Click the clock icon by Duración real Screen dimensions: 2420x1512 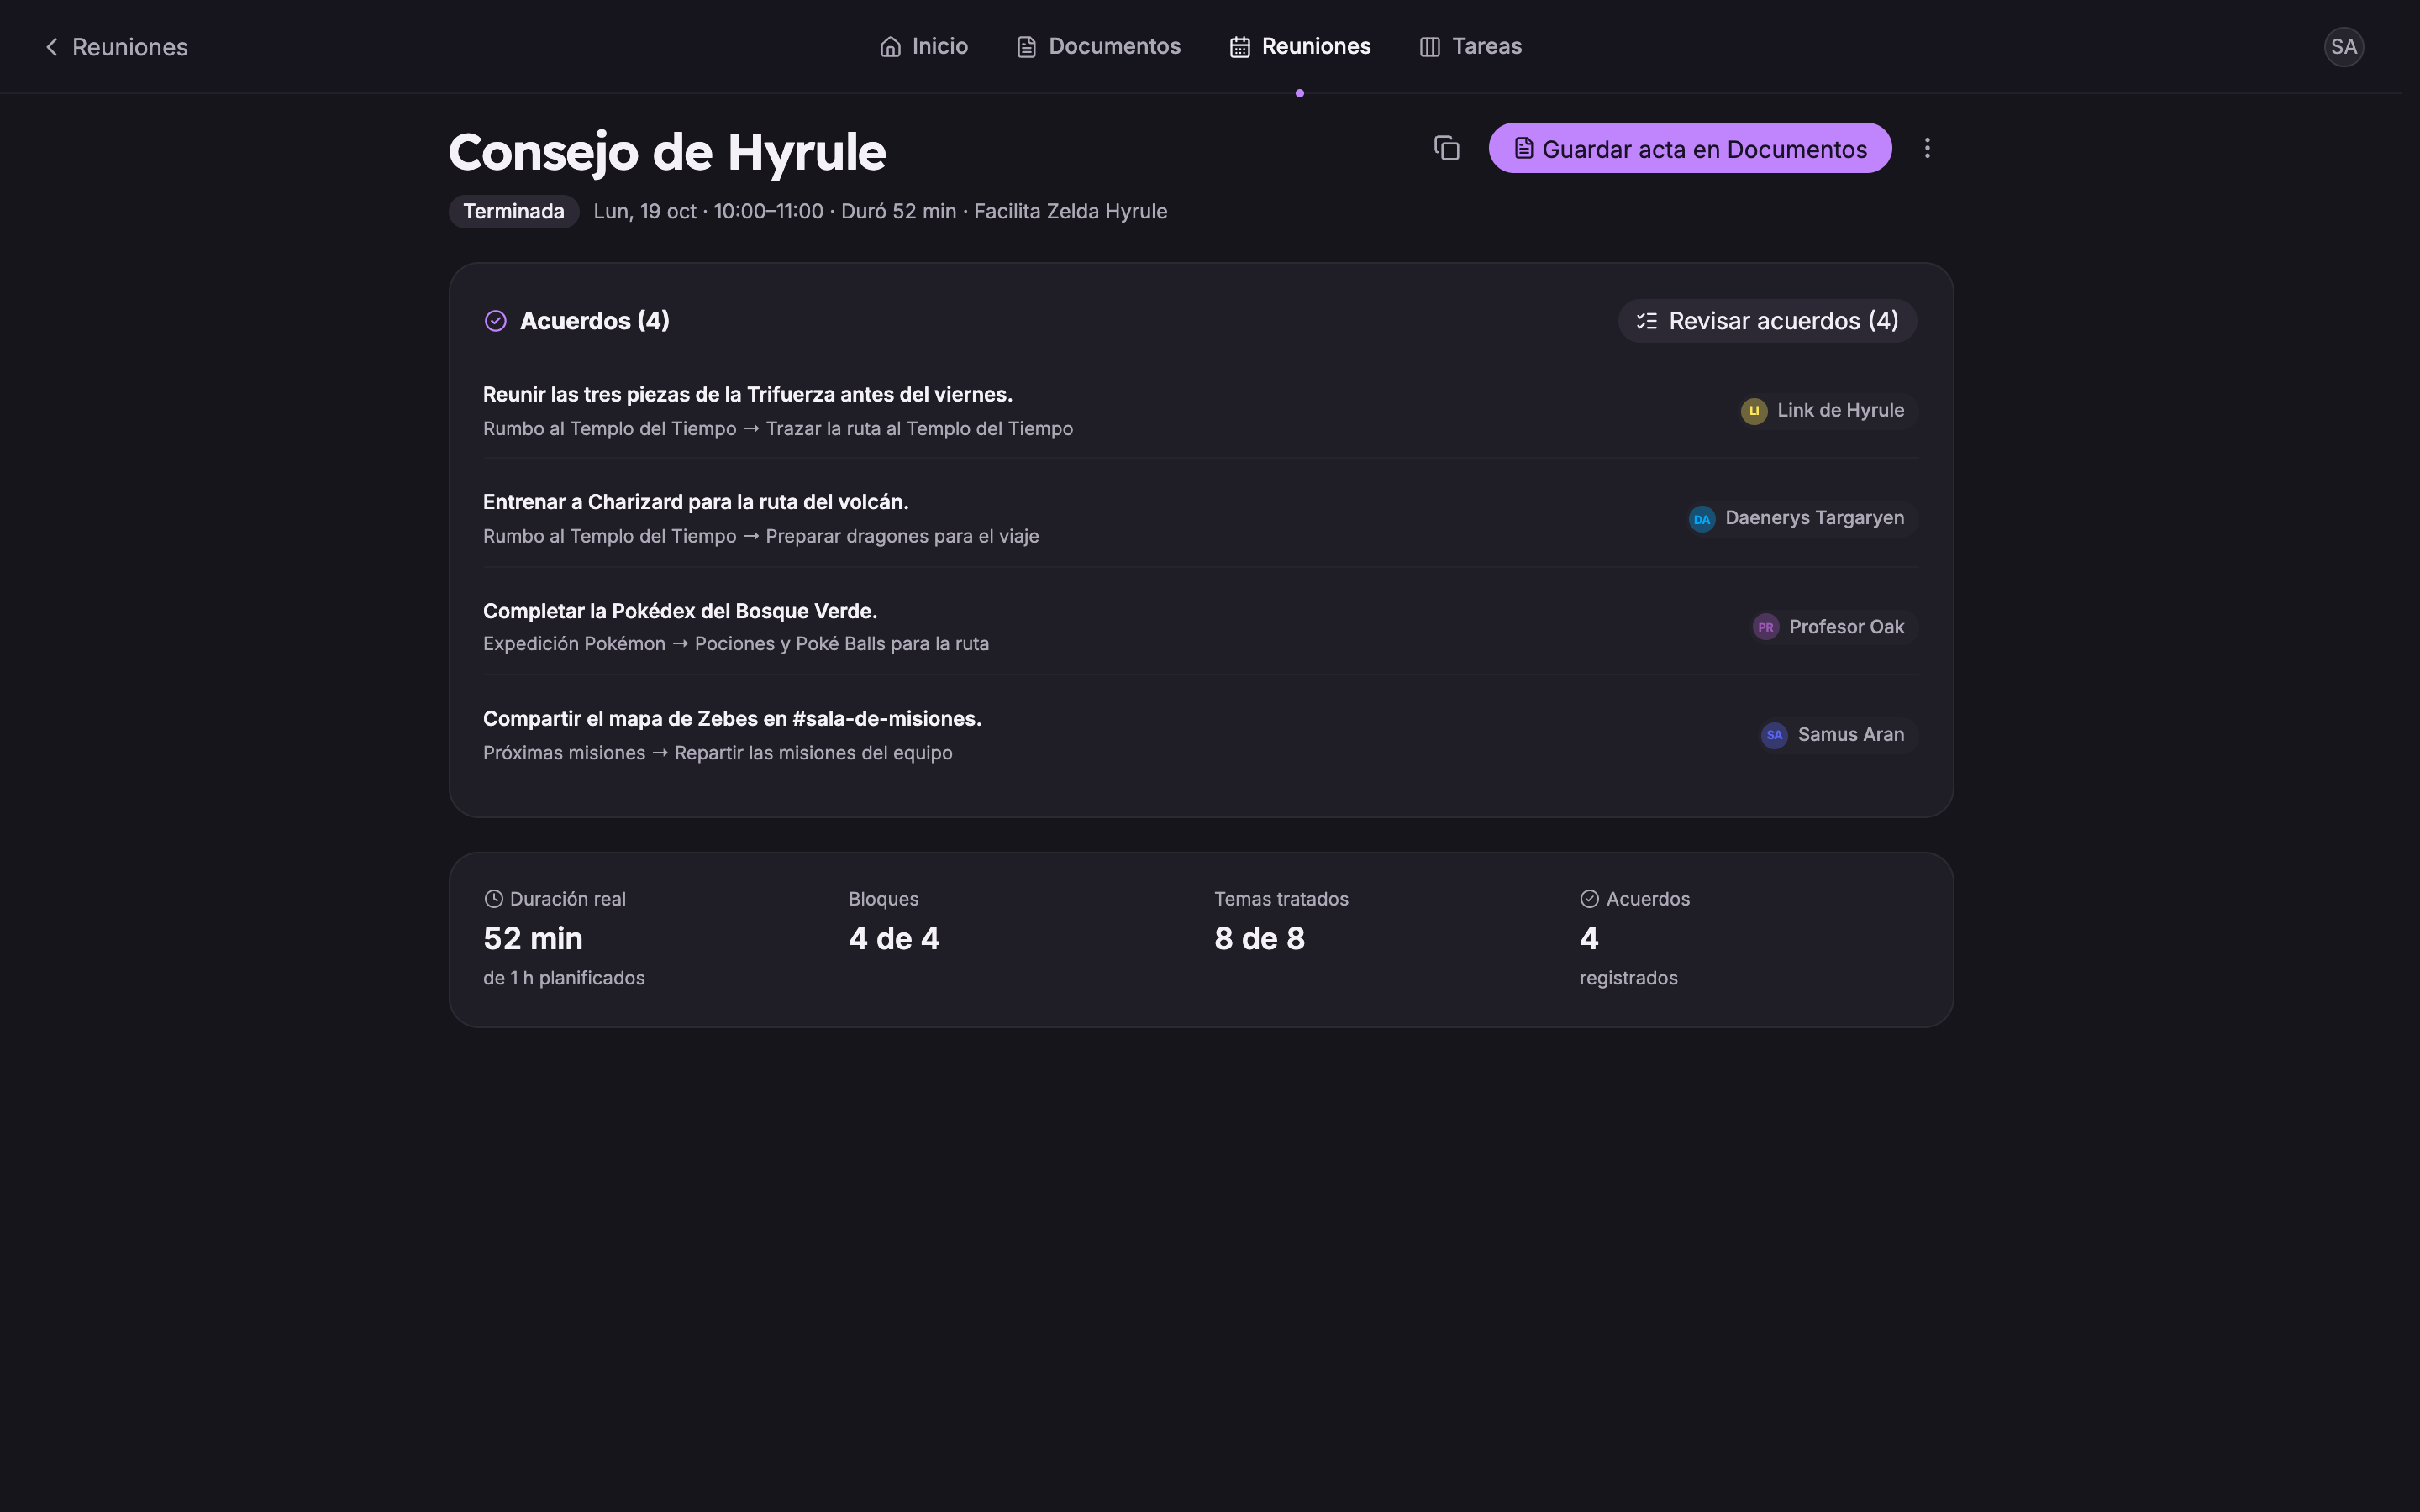[493, 899]
